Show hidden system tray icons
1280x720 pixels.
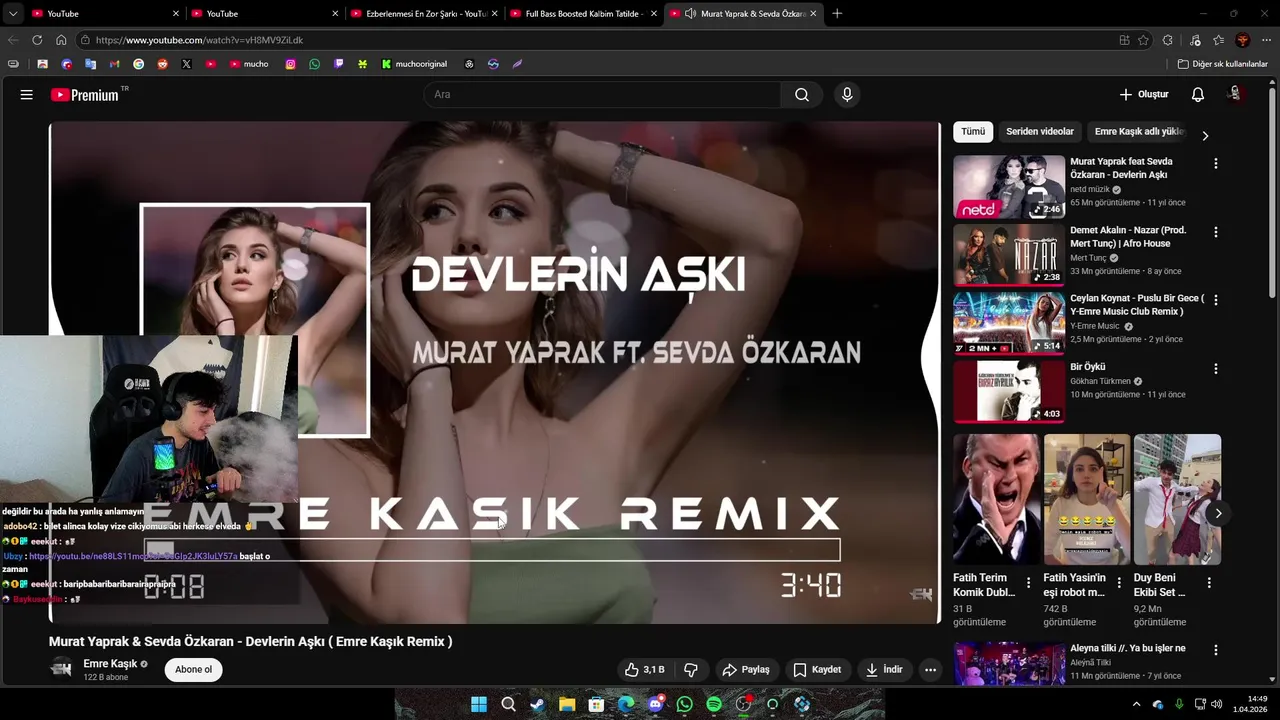click(1136, 704)
